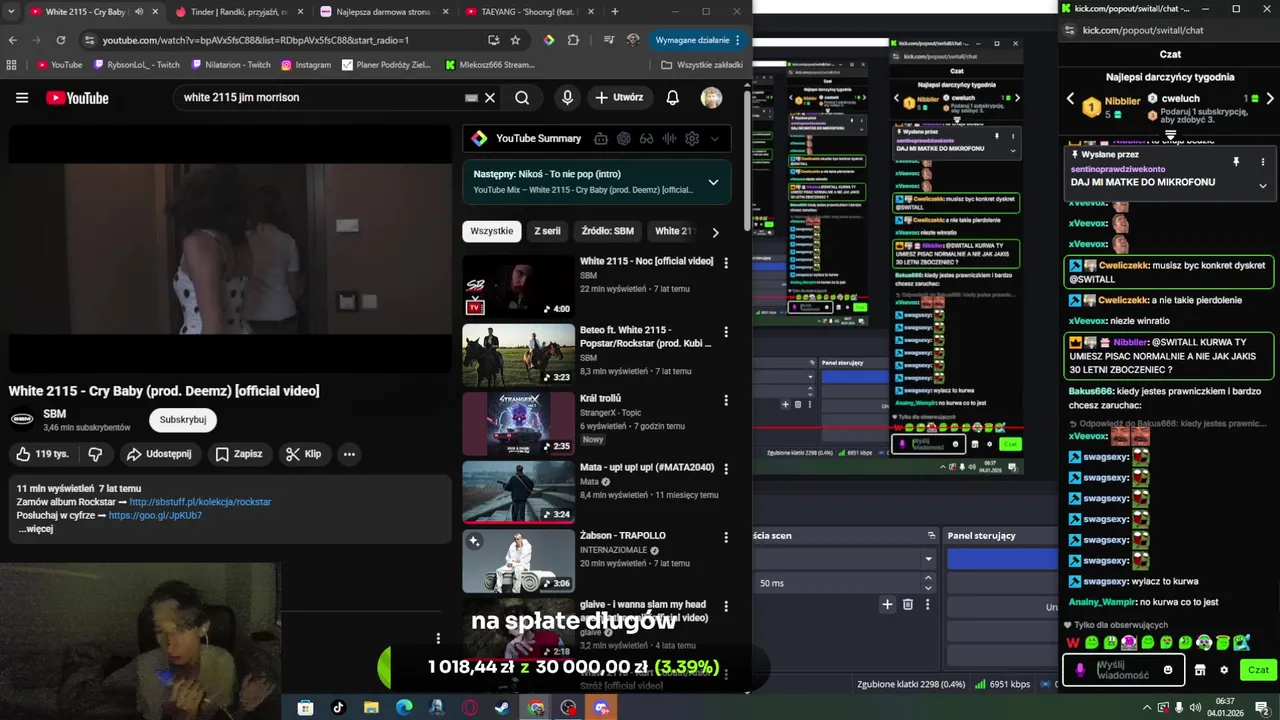The width and height of the screenshot is (1280, 720).
Task: Open YouTube notifications bell
Action: pos(673,98)
